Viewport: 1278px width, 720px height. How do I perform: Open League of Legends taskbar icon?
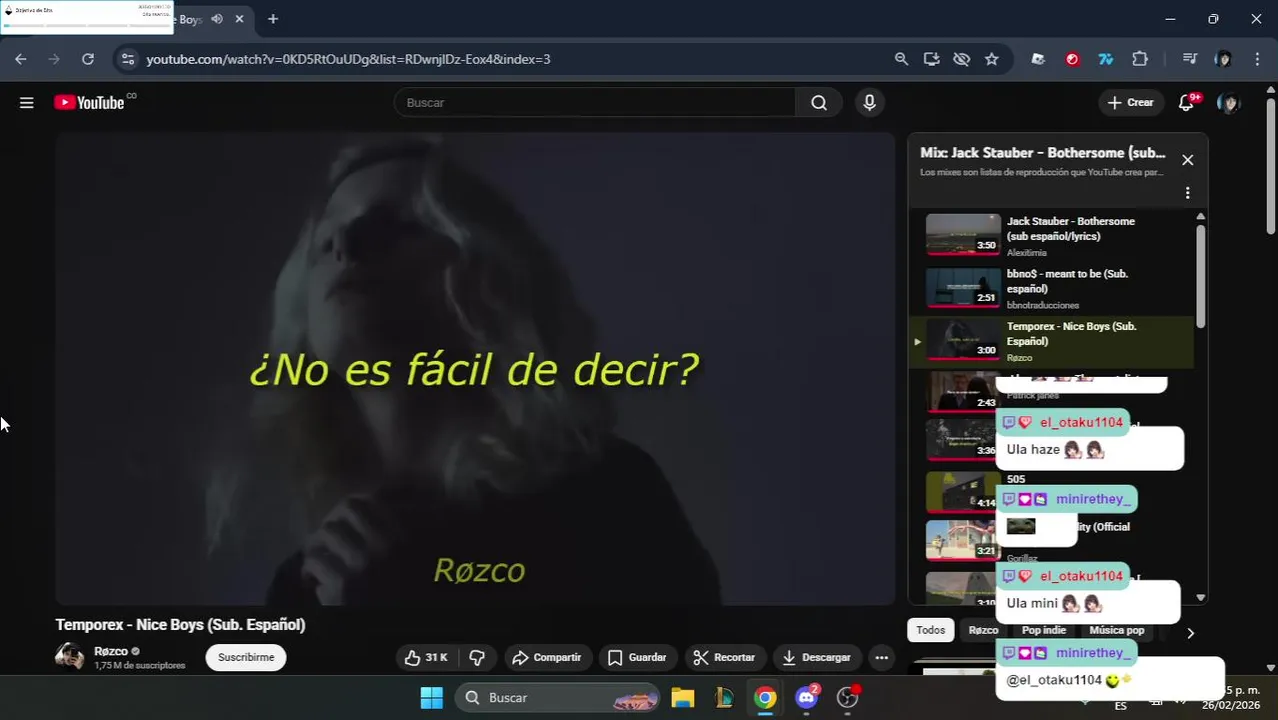click(x=724, y=697)
